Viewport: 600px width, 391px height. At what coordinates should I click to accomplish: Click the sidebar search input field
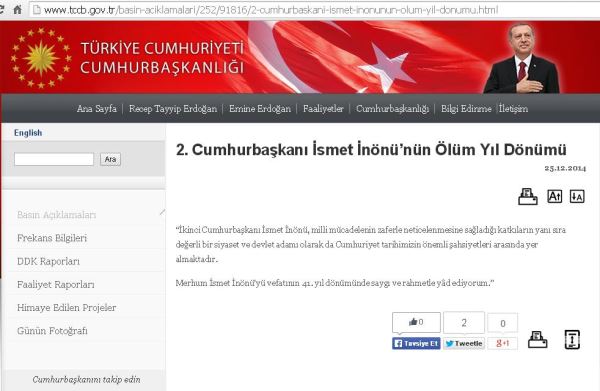54,159
